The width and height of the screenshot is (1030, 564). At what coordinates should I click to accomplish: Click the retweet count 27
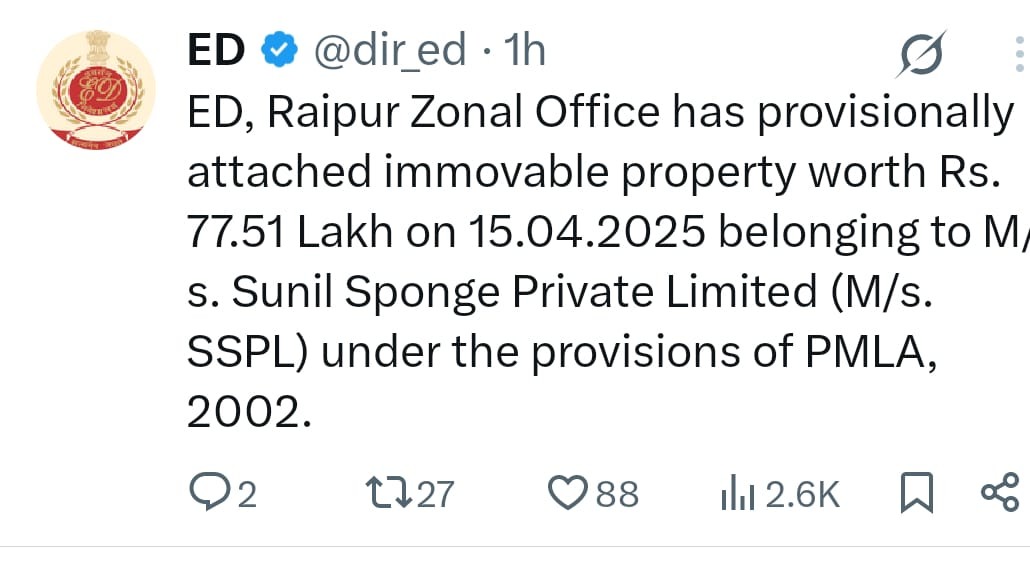(x=435, y=494)
